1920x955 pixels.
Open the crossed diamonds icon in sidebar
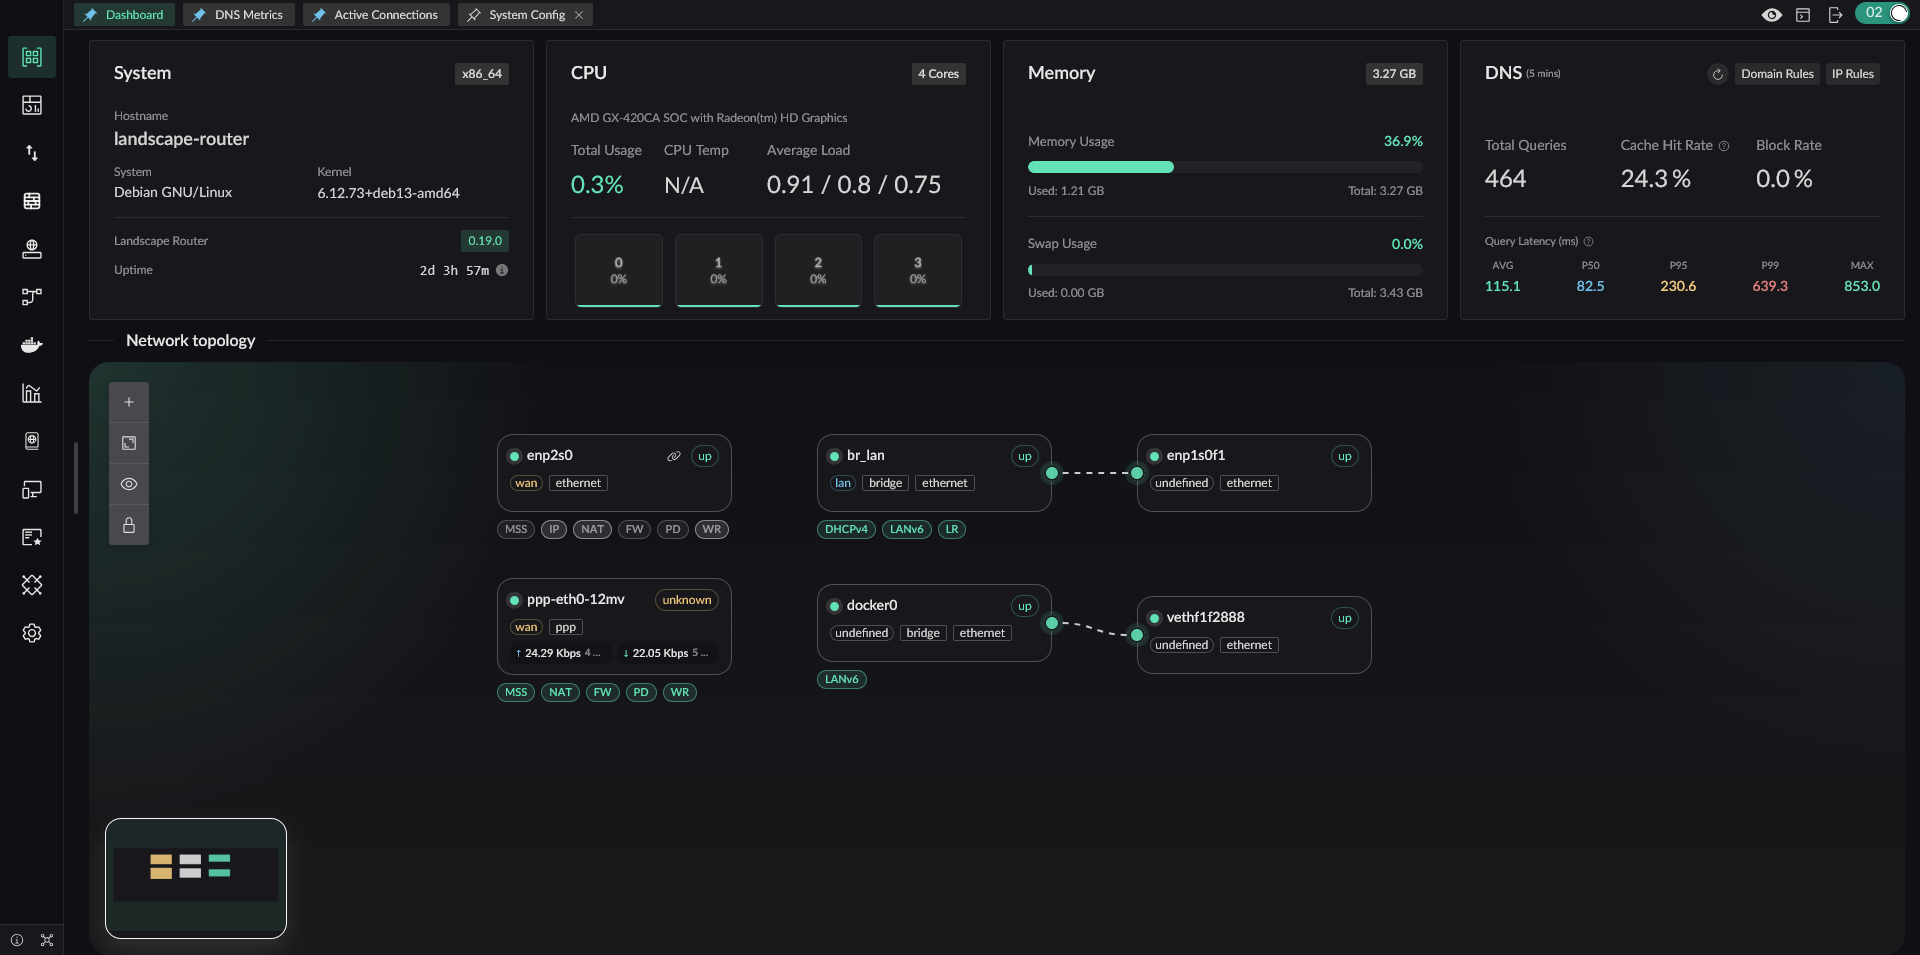(32, 585)
